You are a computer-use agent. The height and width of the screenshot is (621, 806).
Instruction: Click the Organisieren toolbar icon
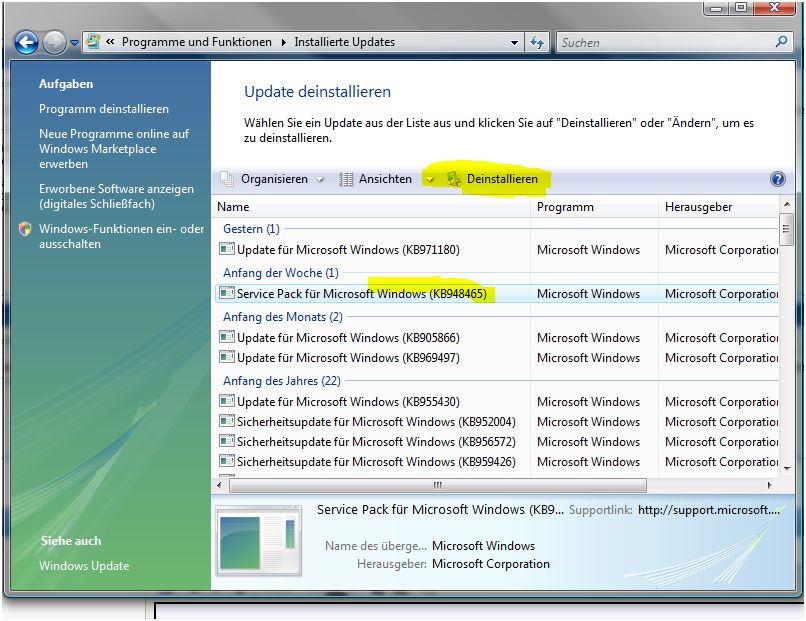click(x=227, y=179)
